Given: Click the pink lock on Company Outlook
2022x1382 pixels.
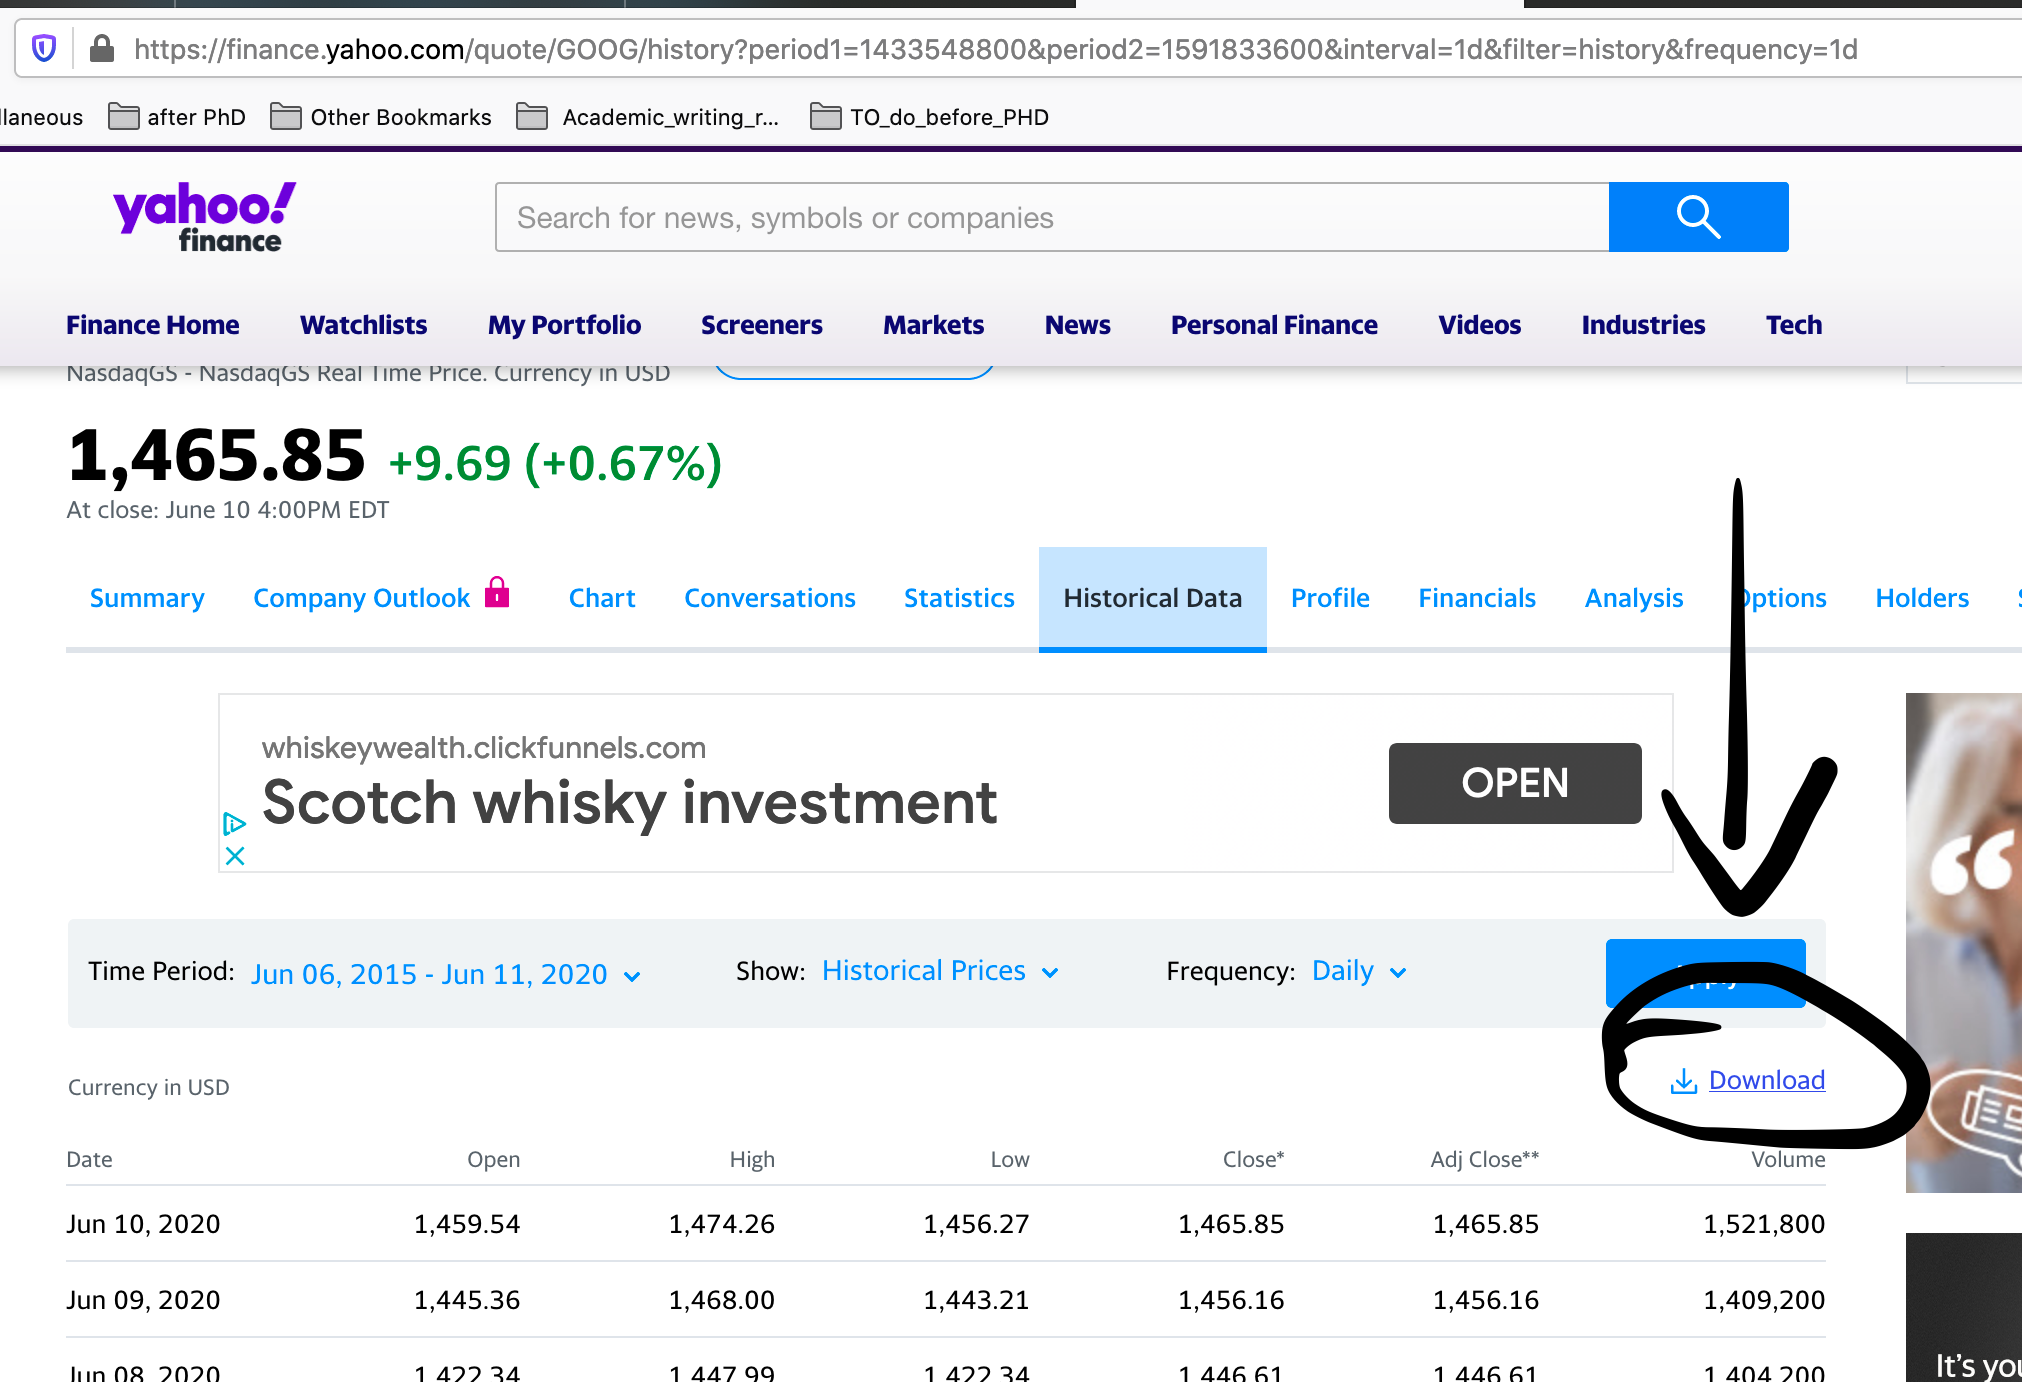Looking at the screenshot, I should tap(497, 592).
